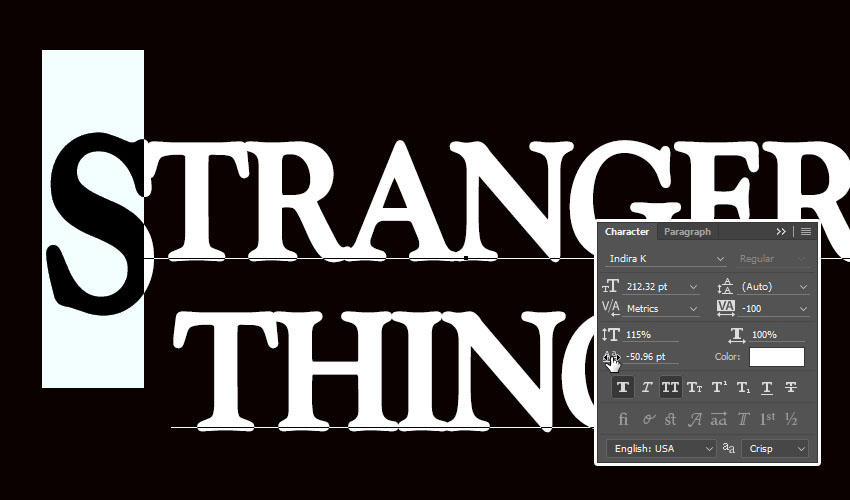This screenshot has width=850, height=500.
Task: Click the leading icon
Action: tap(725, 286)
